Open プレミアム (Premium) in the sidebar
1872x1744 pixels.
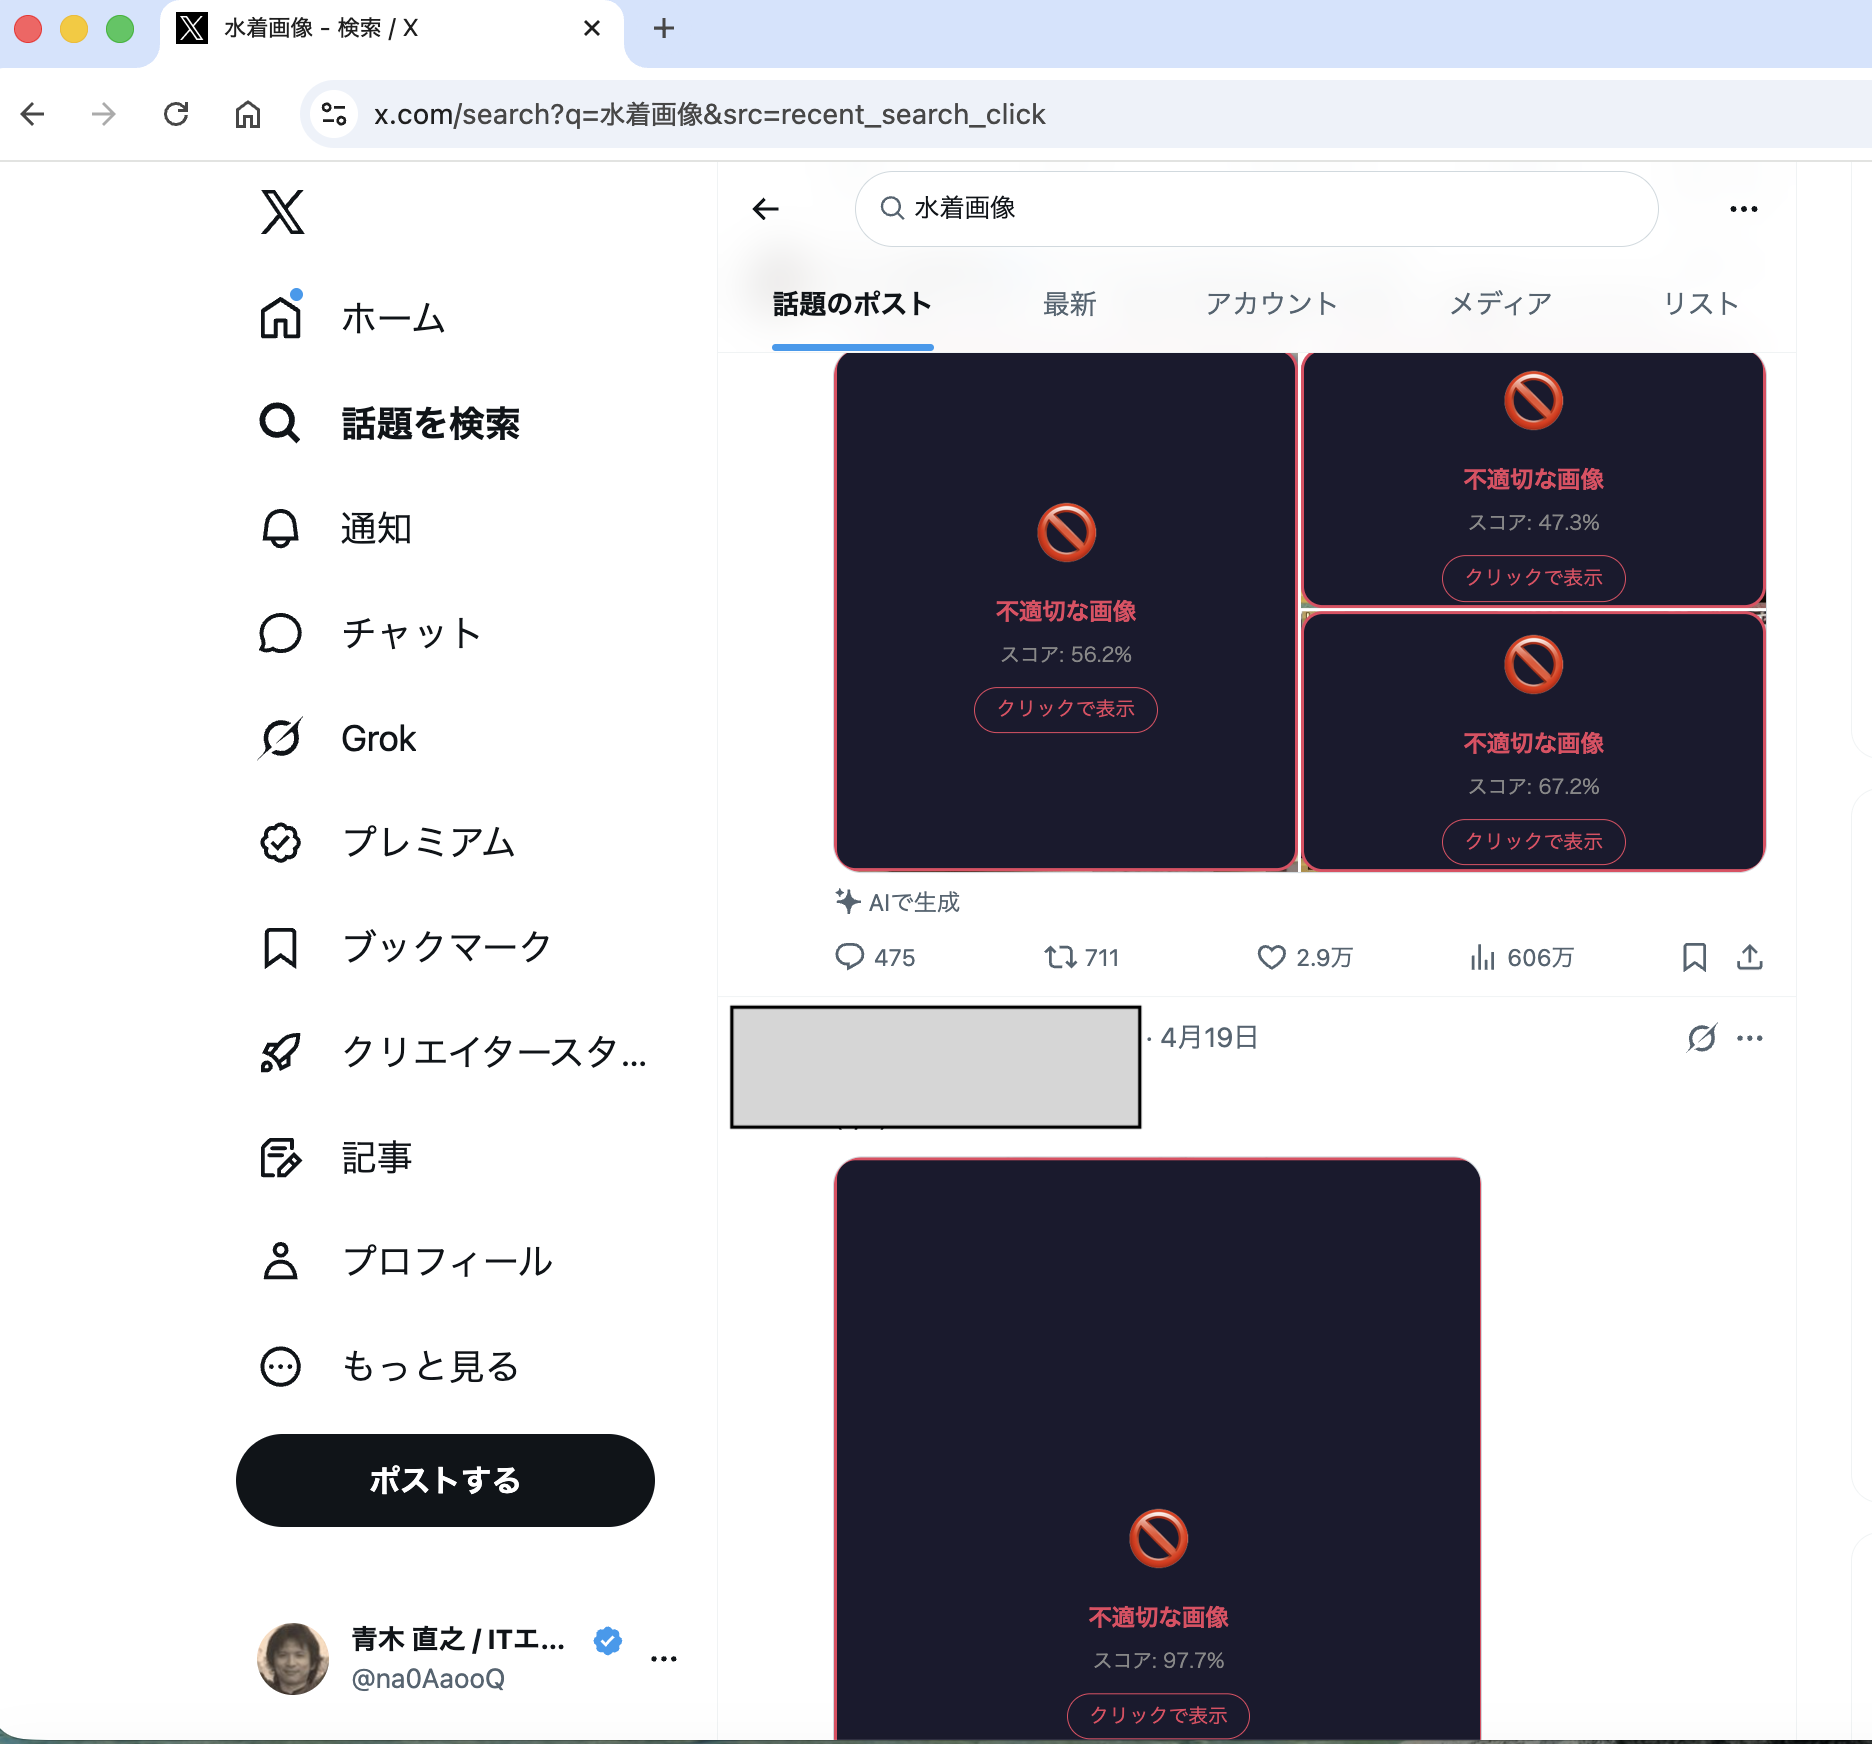[388, 842]
